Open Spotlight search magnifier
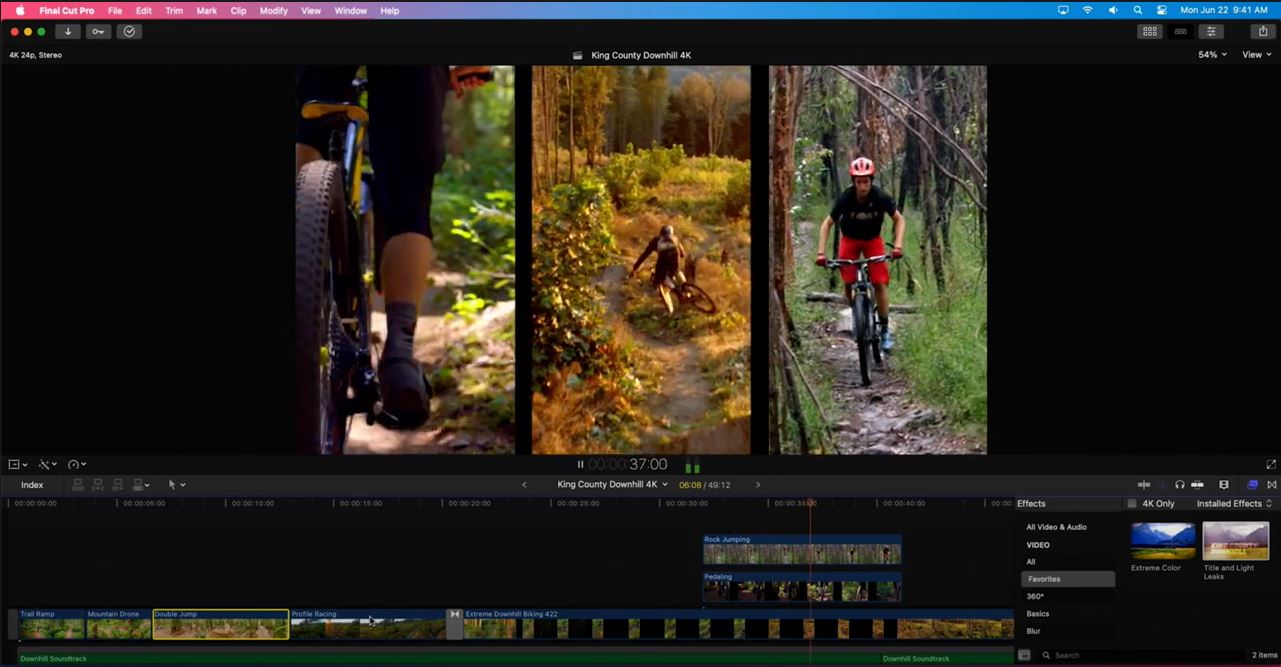The height and width of the screenshot is (667, 1281). [x=1138, y=10]
